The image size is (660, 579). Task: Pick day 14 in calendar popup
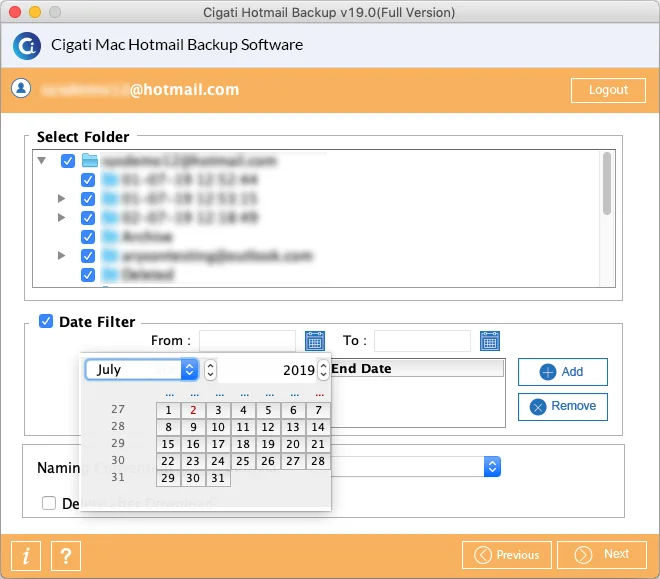pos(318,427)
